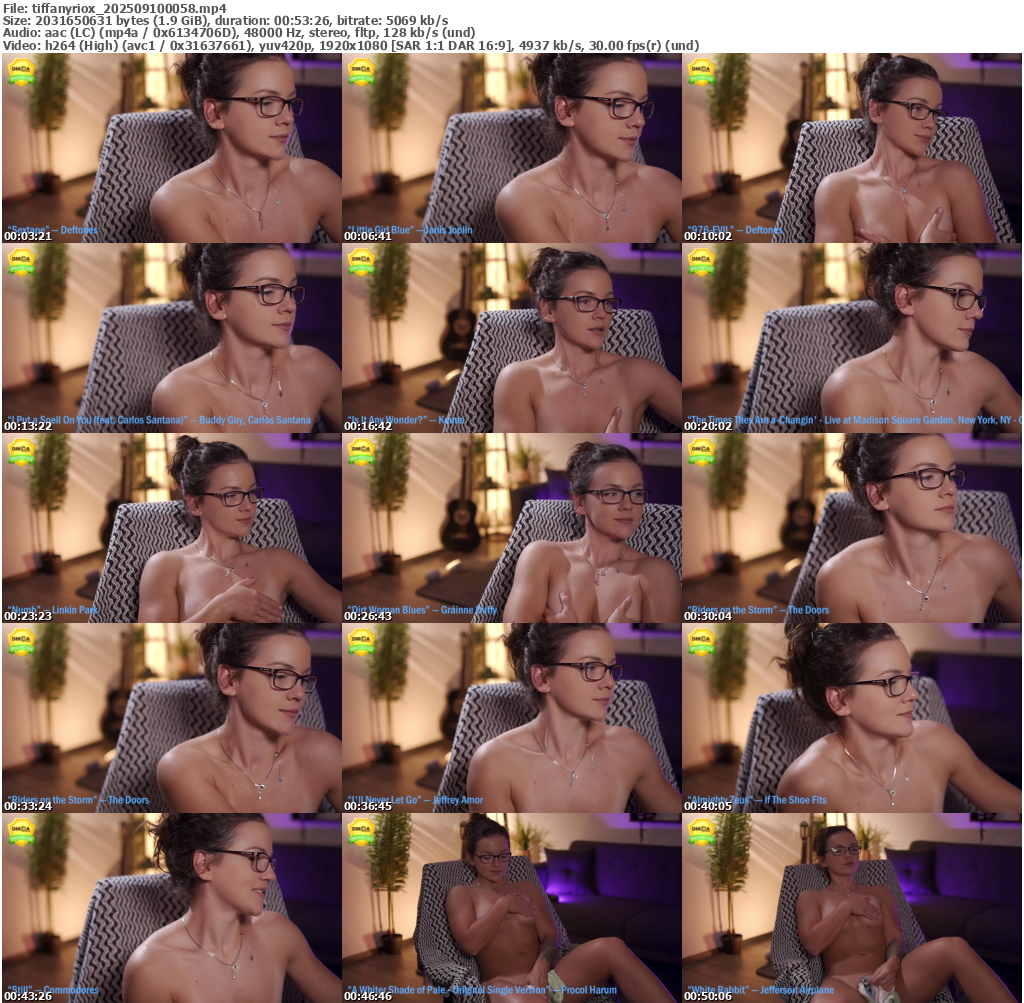
Task: Click the "White Rabbit" — Jefferson Airplane caption
Action: tap(760, 990)
